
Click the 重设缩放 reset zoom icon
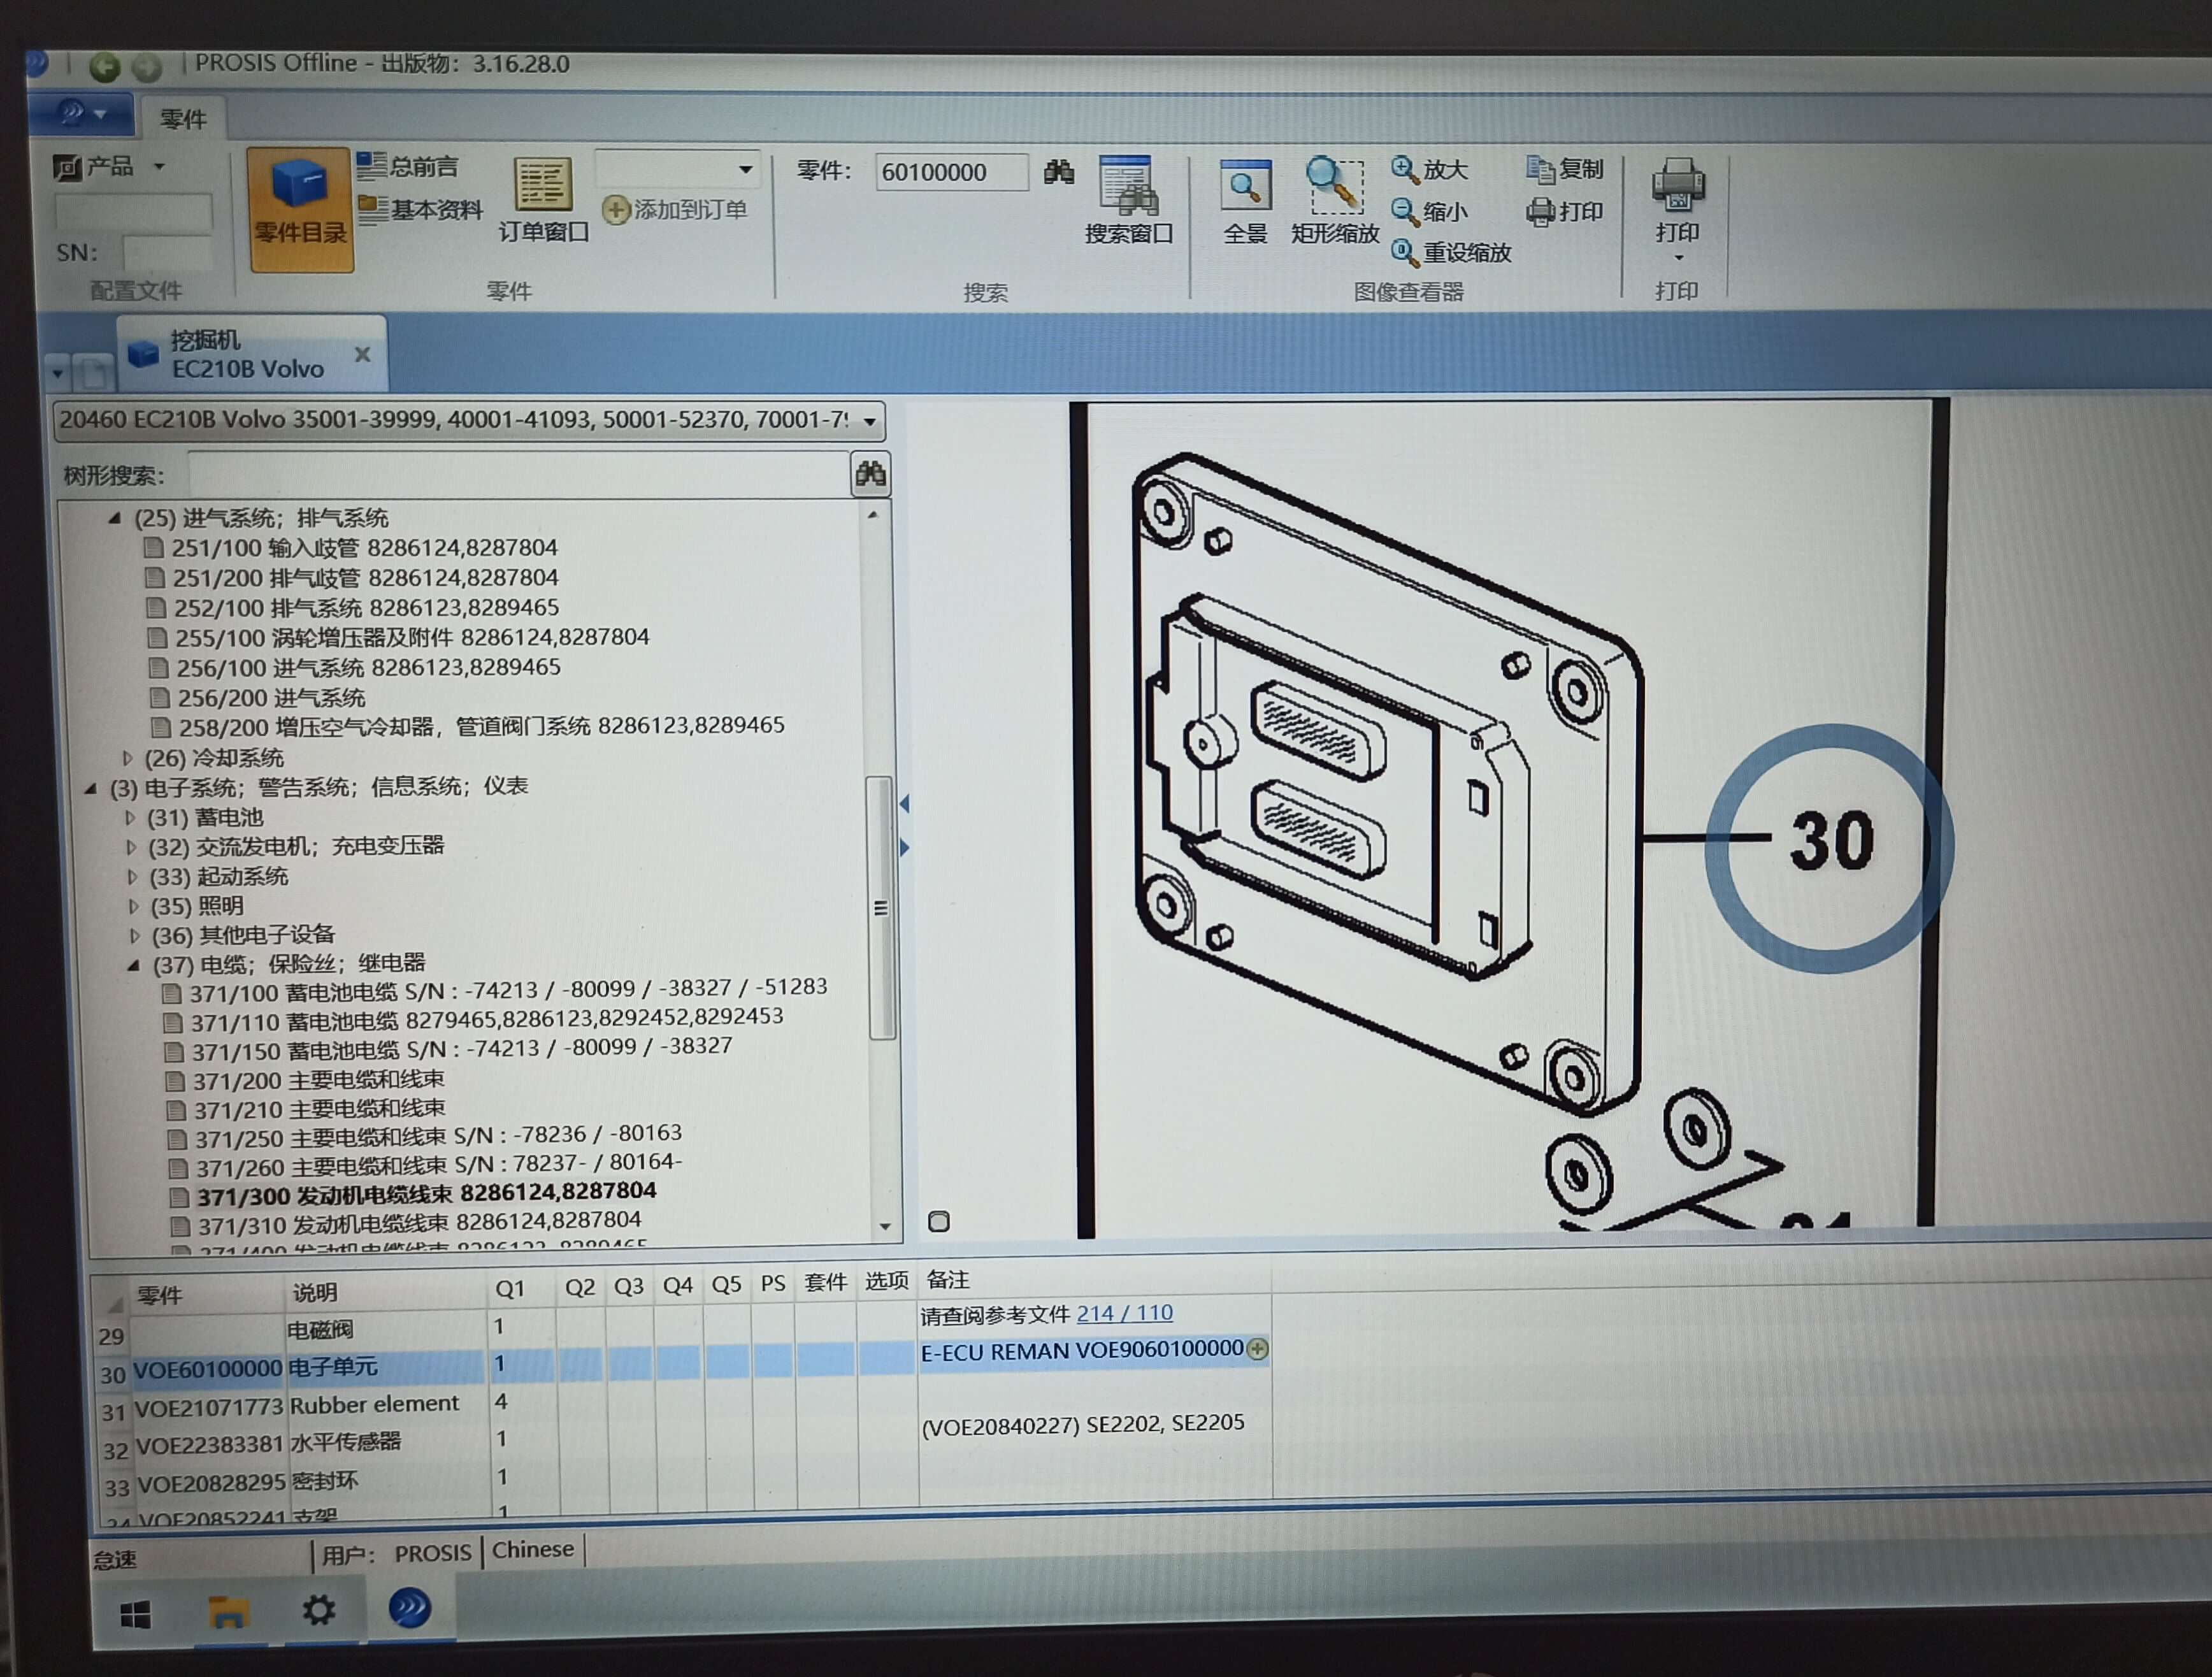pyautogui.click(x=1404, y=252)
